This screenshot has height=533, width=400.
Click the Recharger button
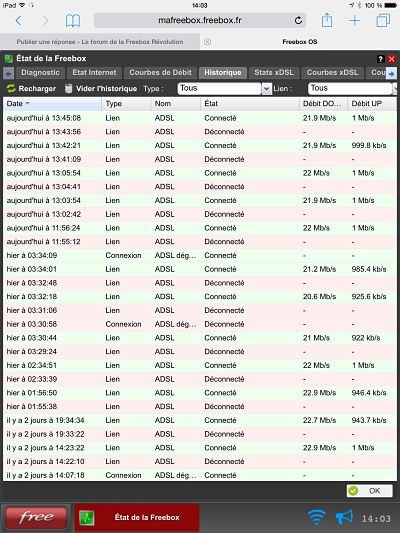point(31,89)
